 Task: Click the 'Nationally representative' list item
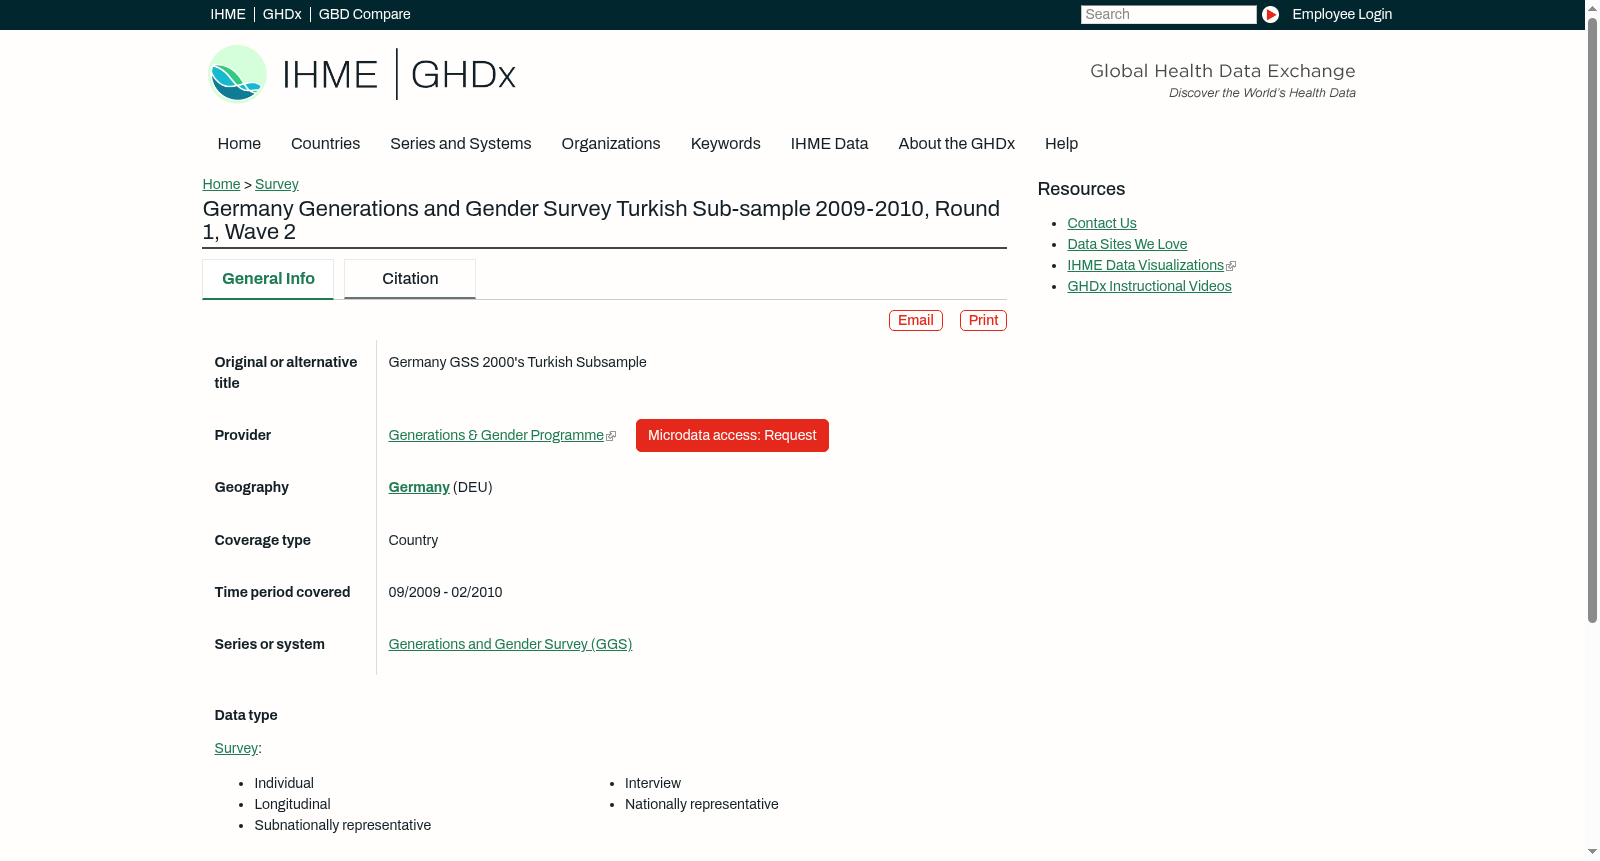point(702,804)
